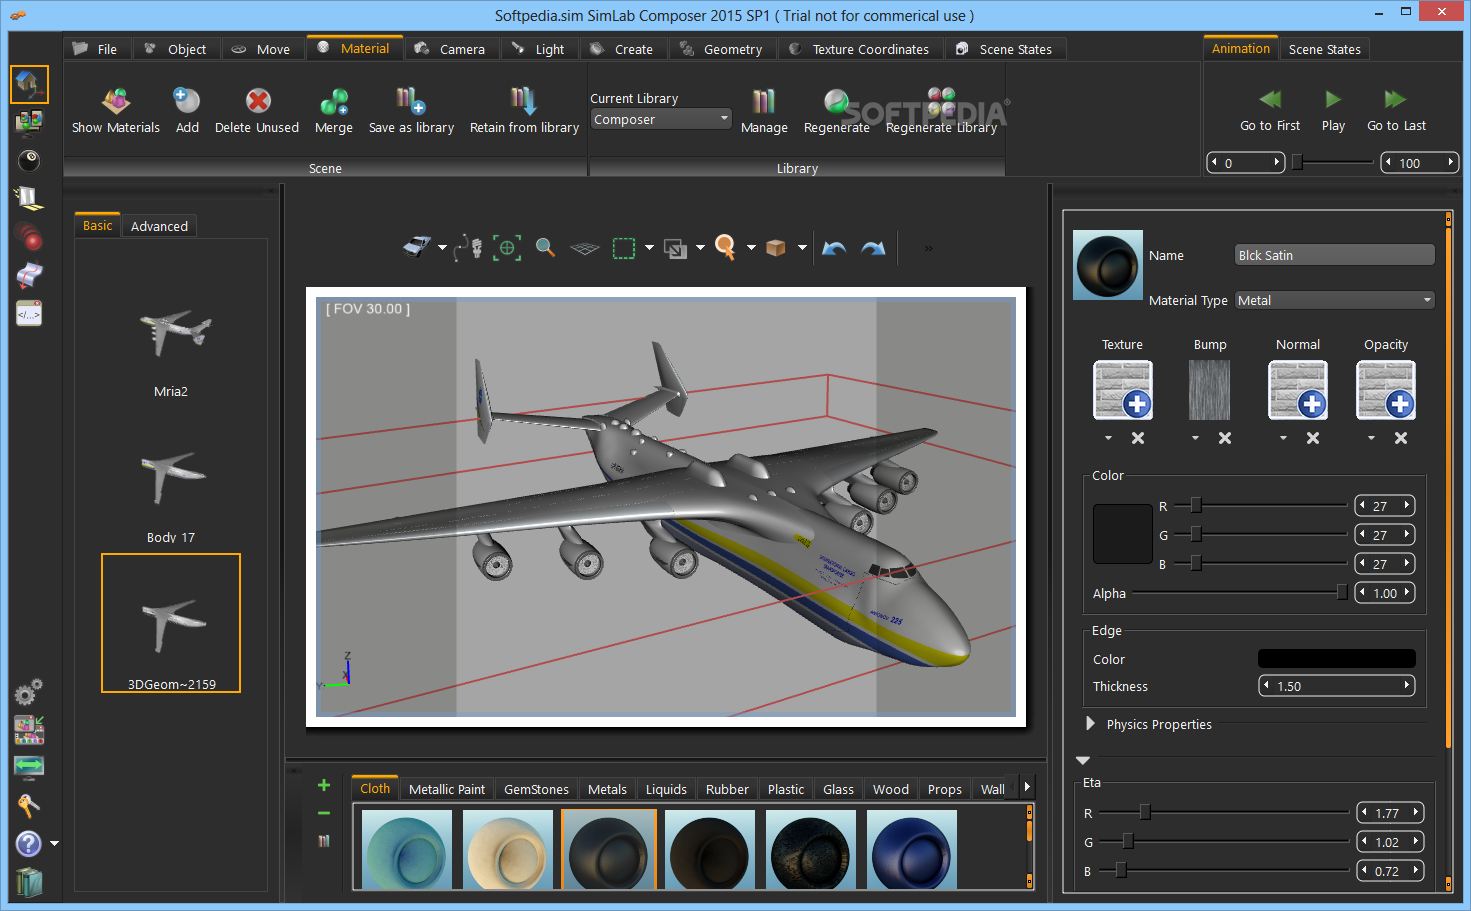Viewport: 1471px width, 911px height.
Task: Click the animation end frame 100 field
Action: click(1419, 162)
